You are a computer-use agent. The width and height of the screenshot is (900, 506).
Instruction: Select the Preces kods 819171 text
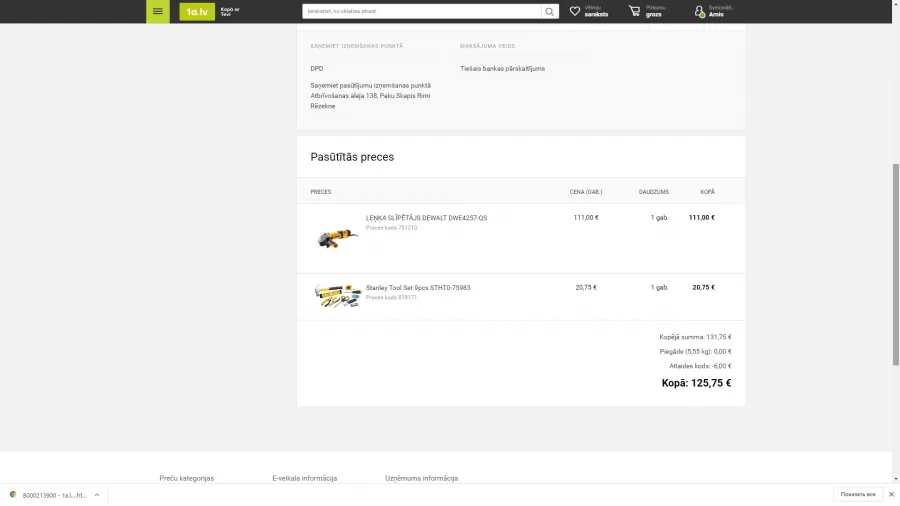pos(391,298)
